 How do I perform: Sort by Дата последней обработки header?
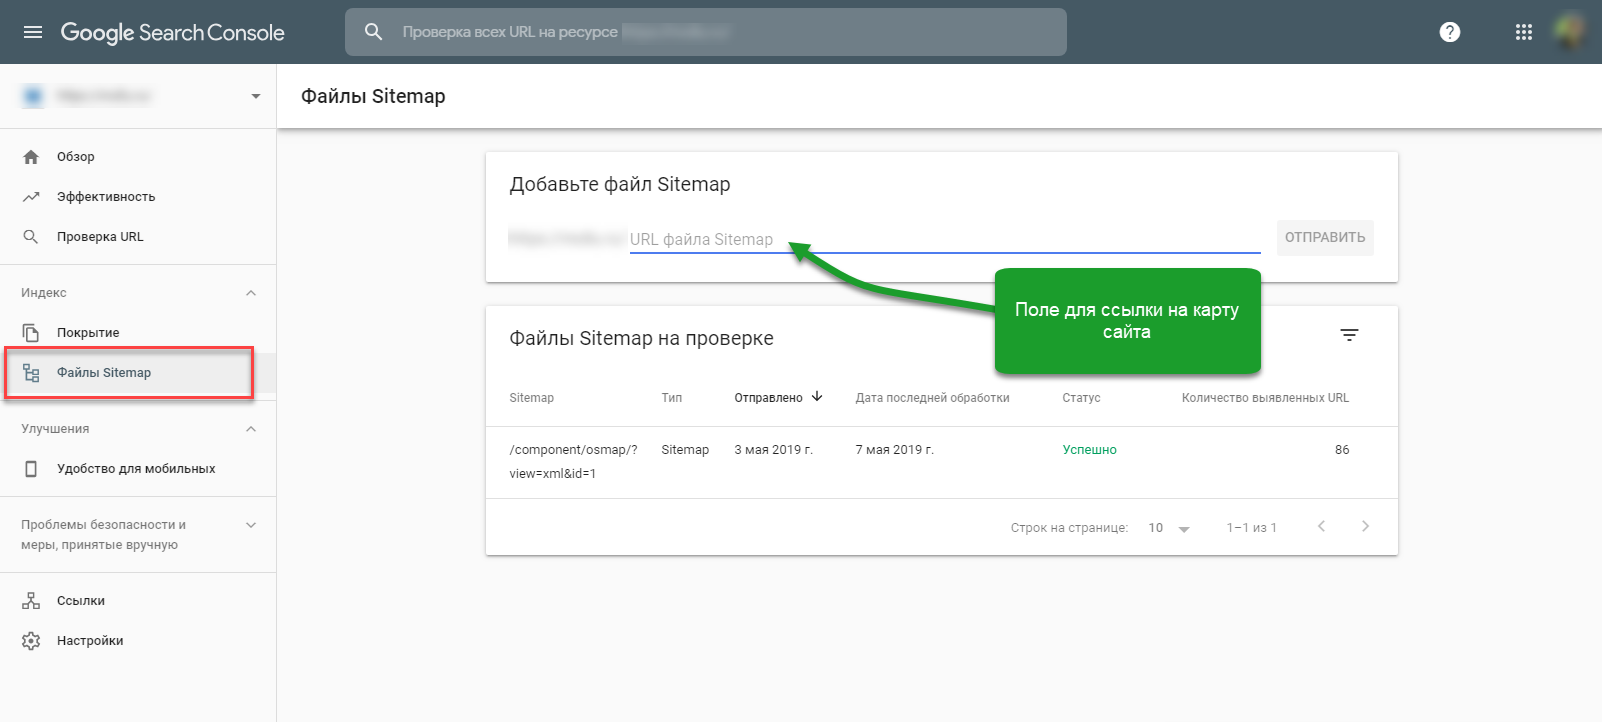pos(932,398)
